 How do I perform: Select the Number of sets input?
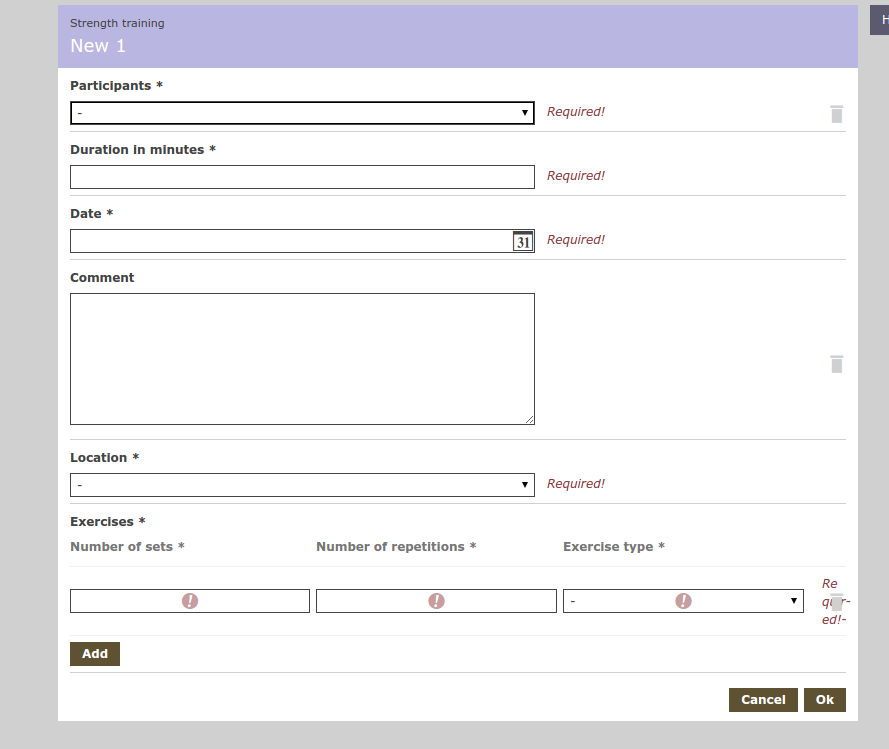coord(120,601)
